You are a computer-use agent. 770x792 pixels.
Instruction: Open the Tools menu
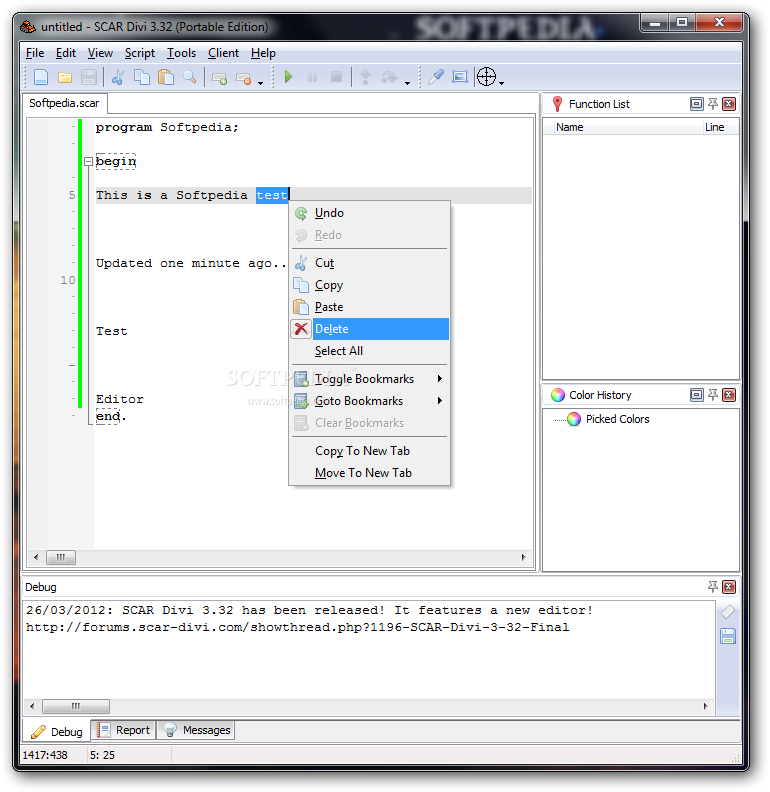(x=181, y=53)
